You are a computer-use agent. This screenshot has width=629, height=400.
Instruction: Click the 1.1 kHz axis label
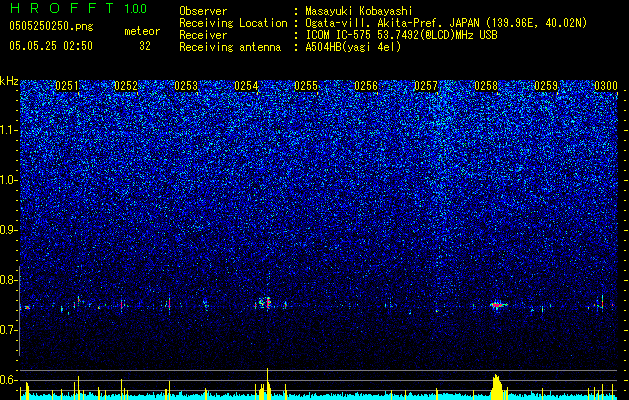pos(9,130)
